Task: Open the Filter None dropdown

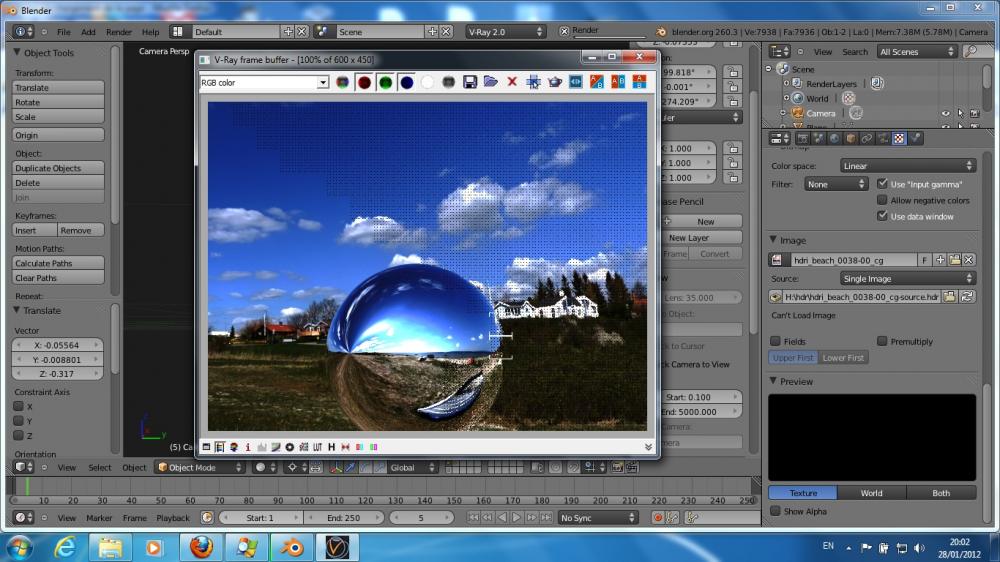Action: 835,184
